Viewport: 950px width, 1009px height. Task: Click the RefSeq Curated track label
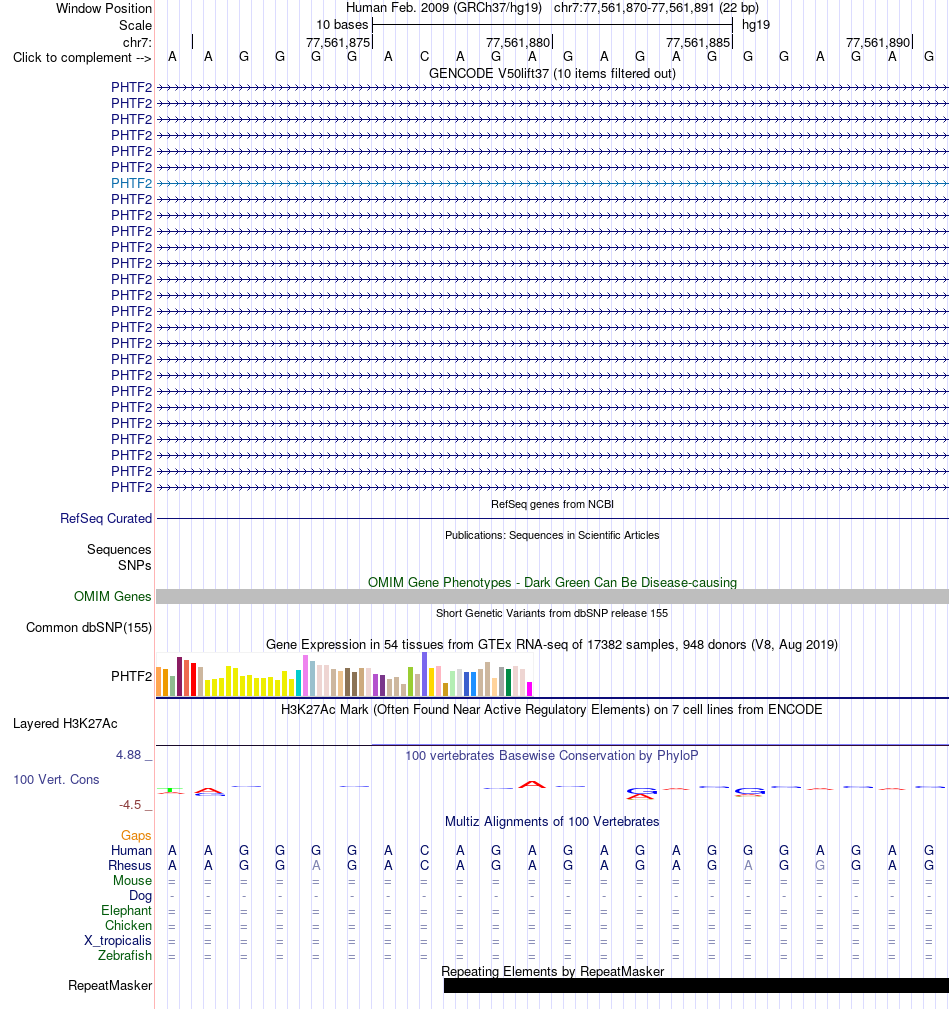click(106, 518)
